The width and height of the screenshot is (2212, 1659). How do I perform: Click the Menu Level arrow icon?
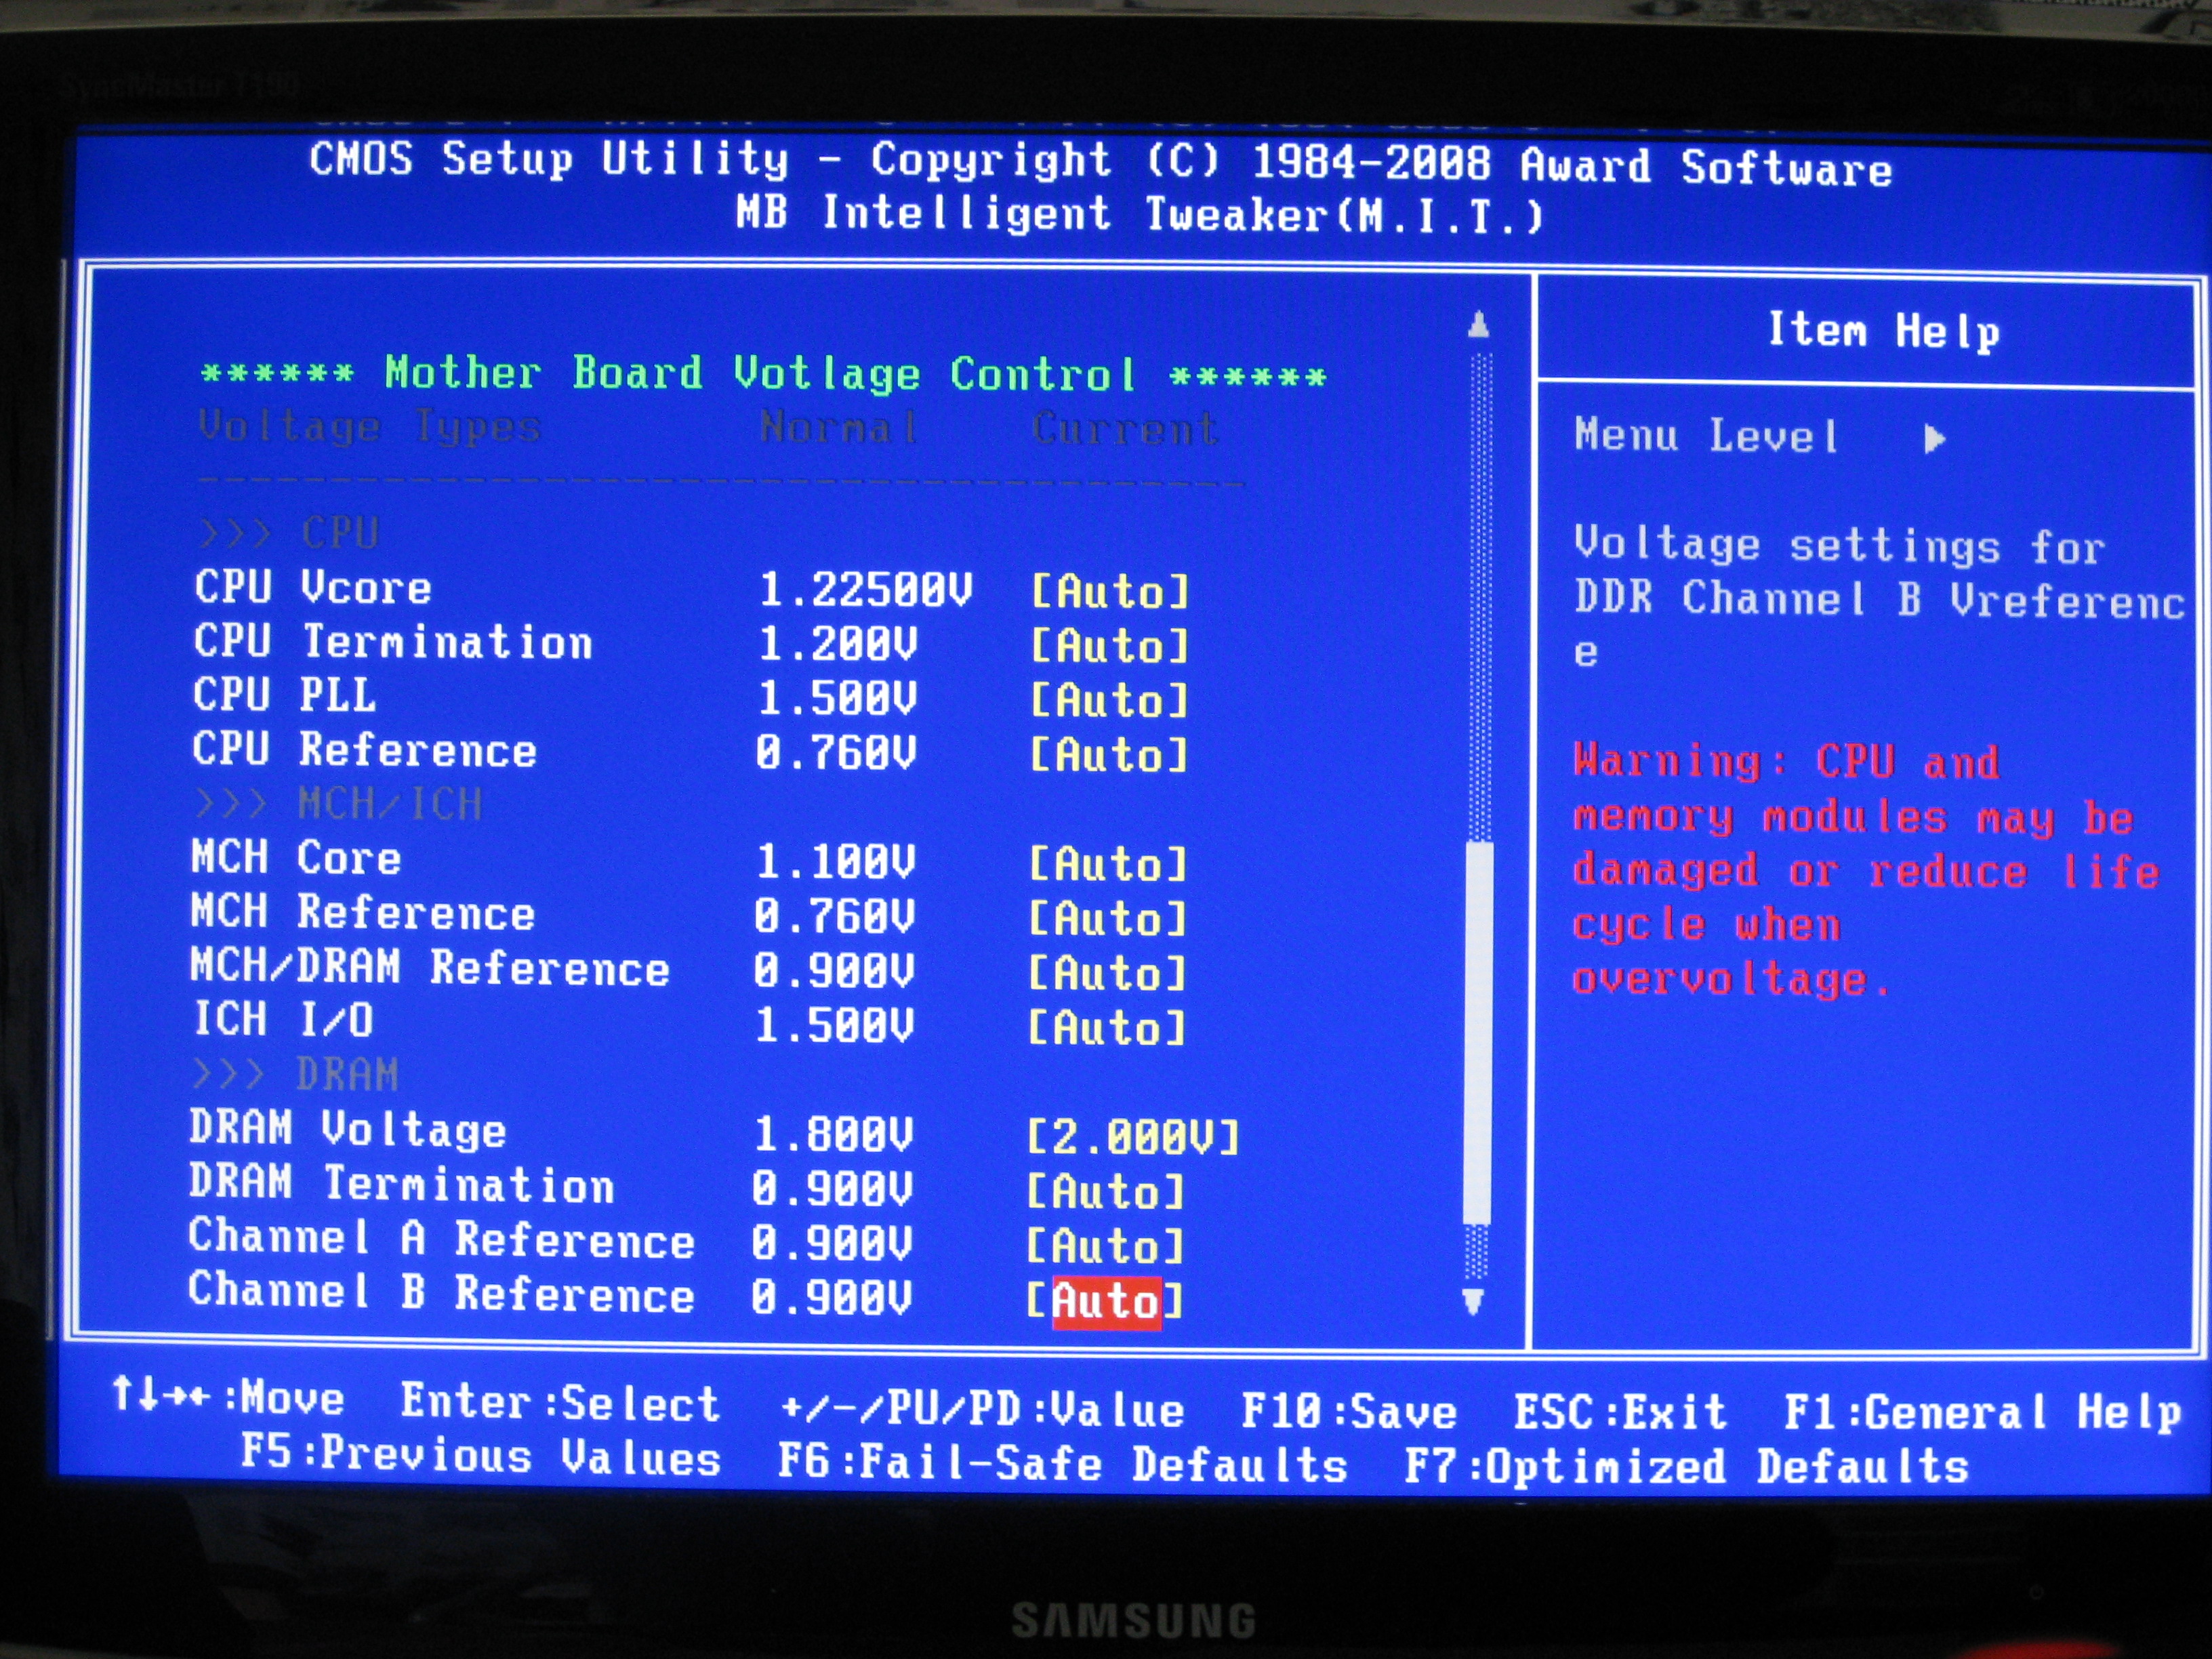[1934, 439]
